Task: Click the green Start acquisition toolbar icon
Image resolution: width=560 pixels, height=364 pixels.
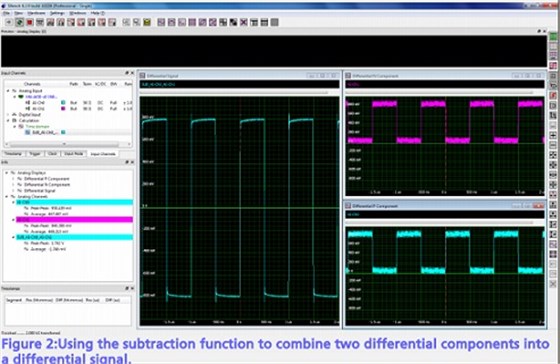Action: 20,22
